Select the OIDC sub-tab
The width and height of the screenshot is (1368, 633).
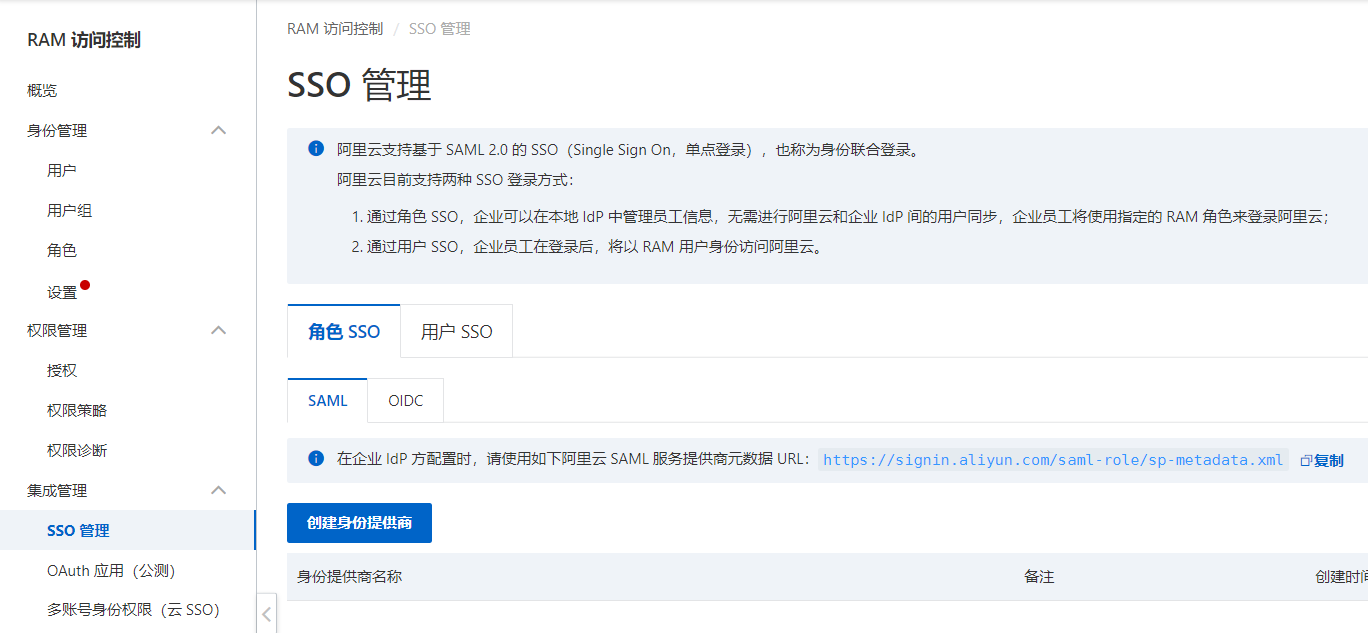point(406,401)
